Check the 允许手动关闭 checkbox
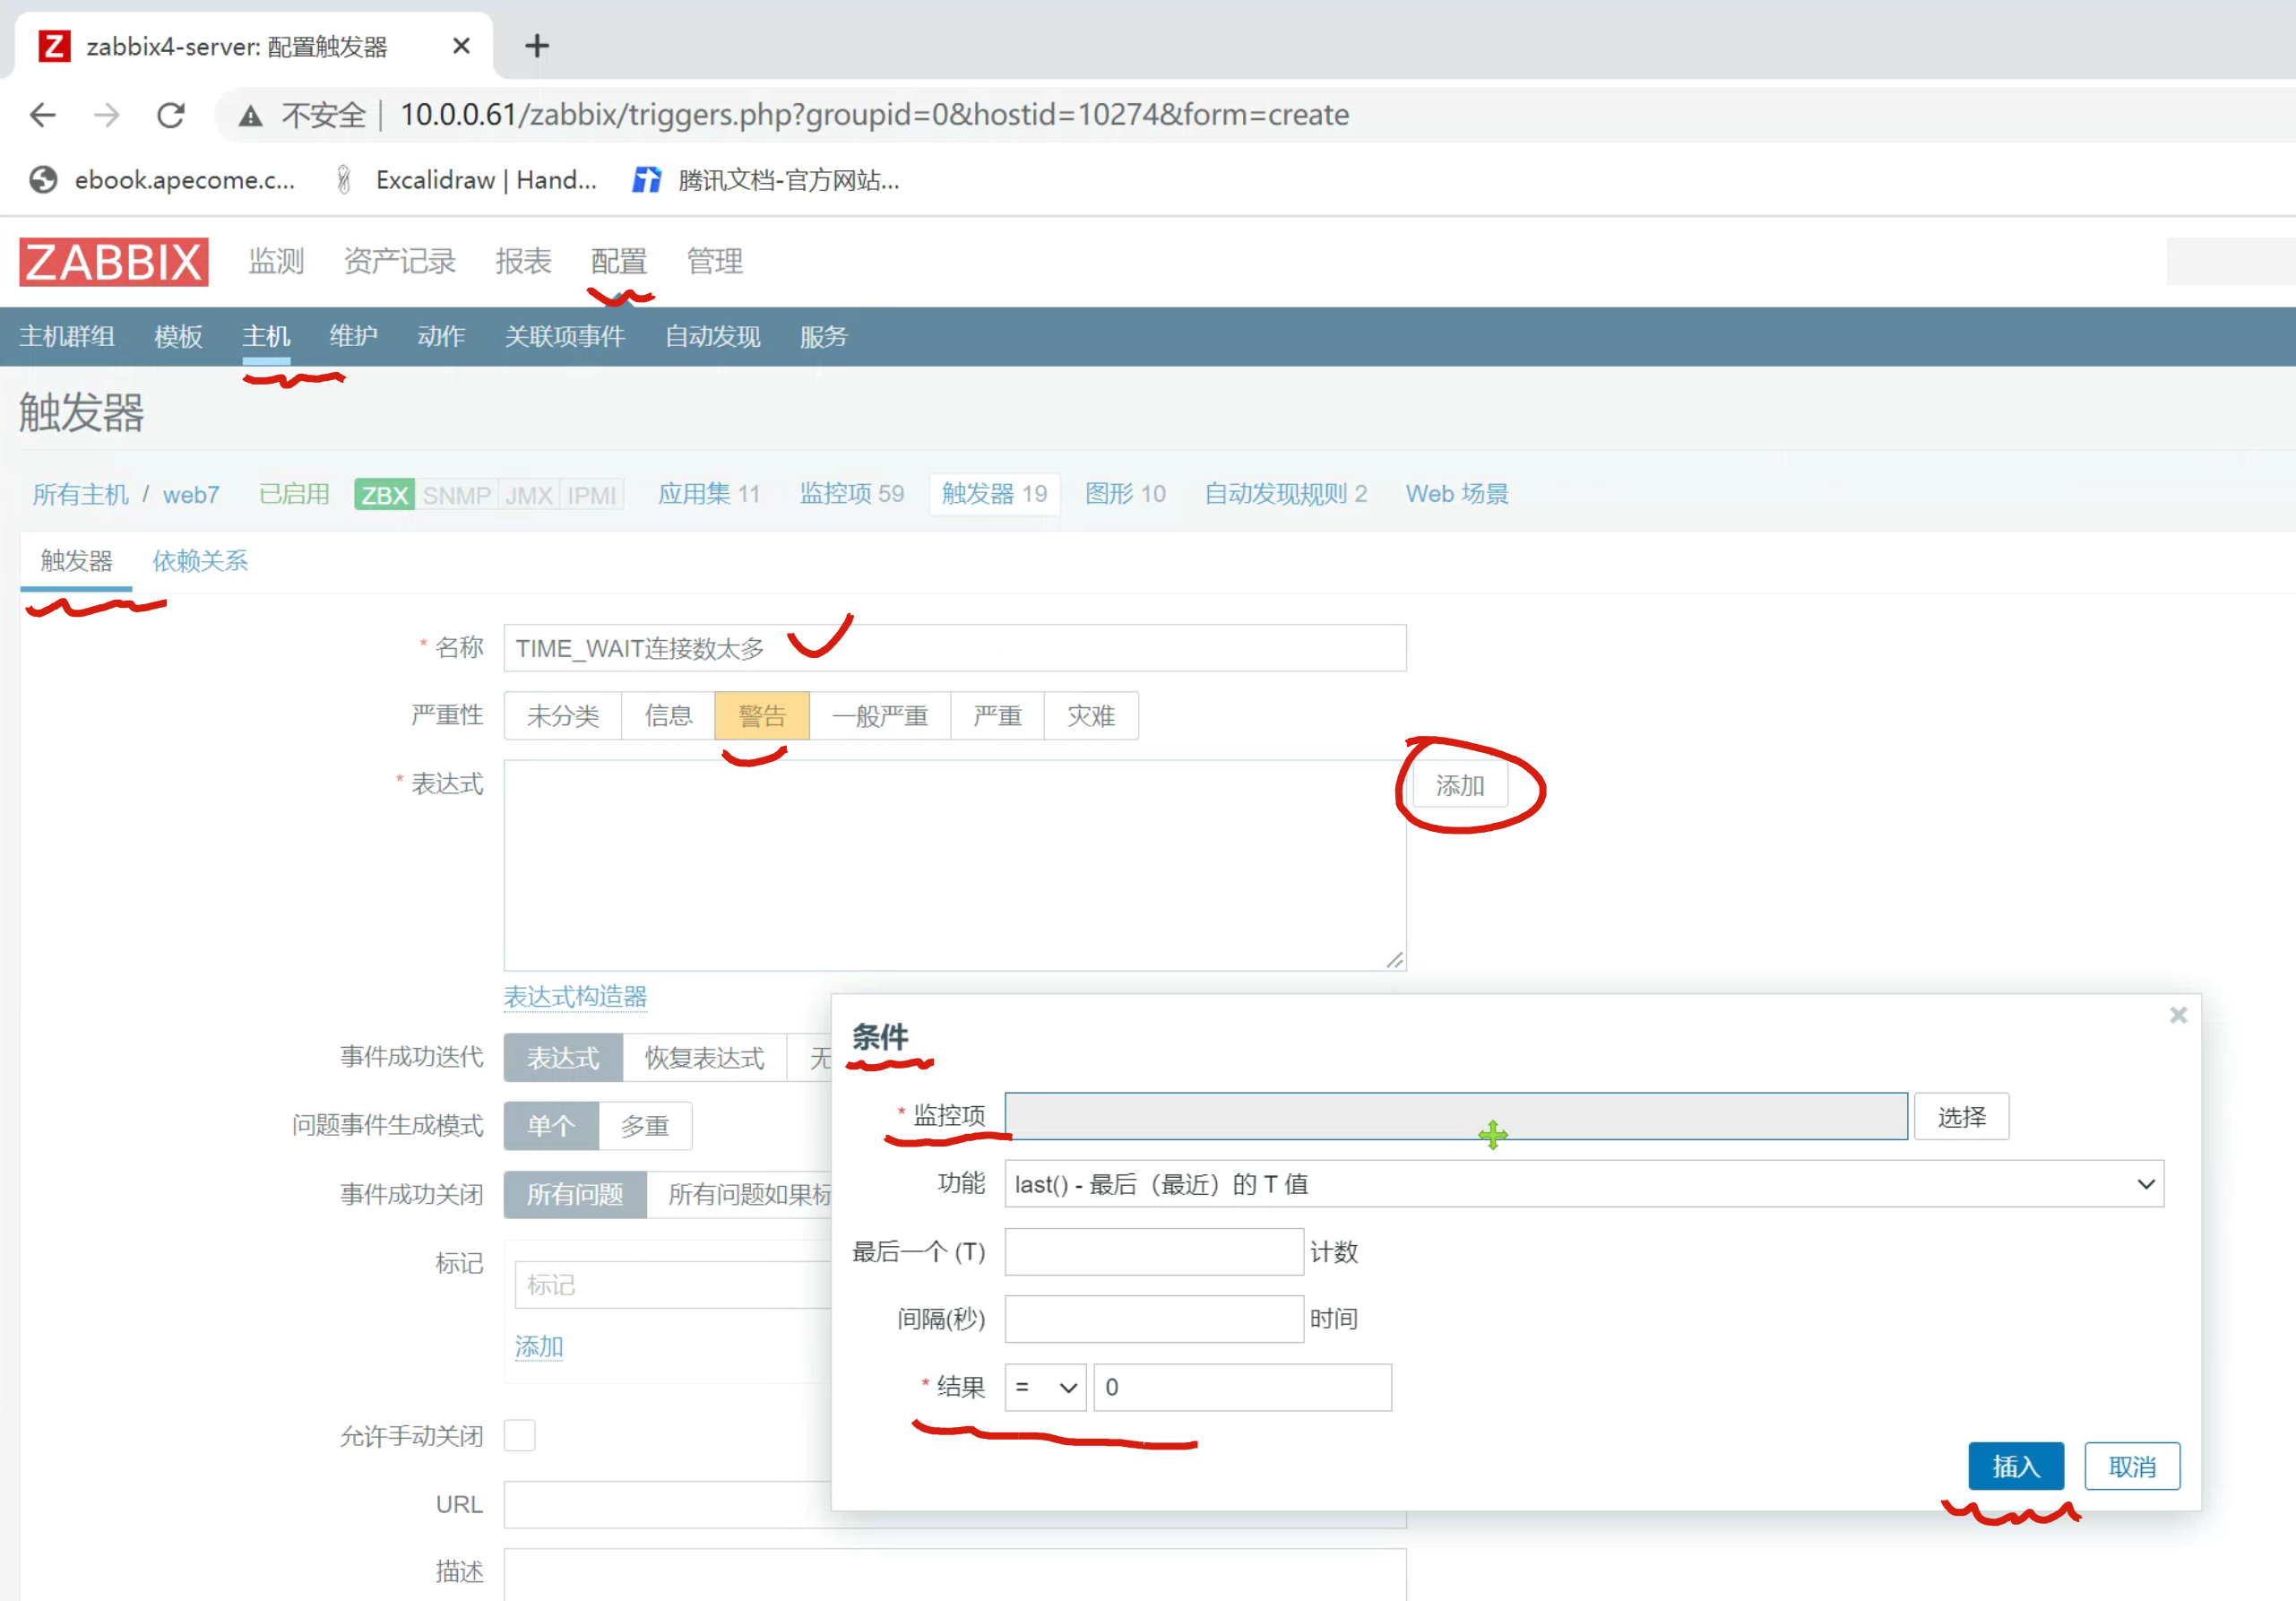Screen dimensions: 2296x1601 [x=519, y=1435]
